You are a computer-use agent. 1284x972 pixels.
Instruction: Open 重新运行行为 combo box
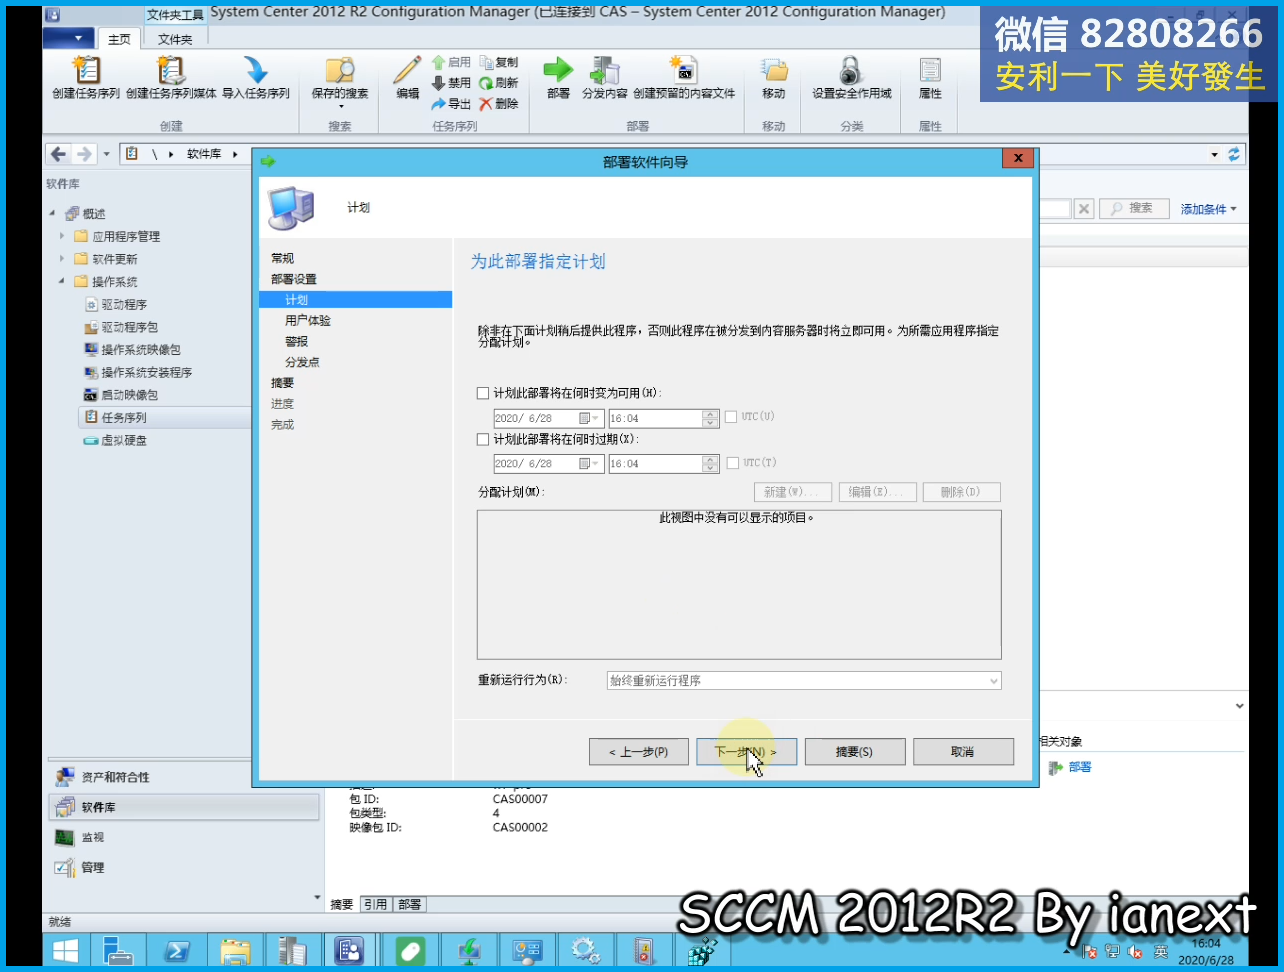[804, 681]
